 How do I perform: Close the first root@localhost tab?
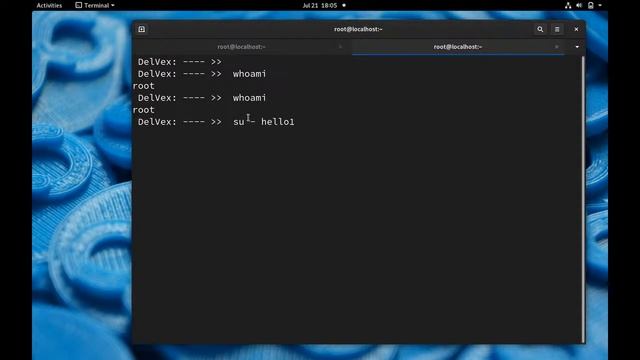340,47
